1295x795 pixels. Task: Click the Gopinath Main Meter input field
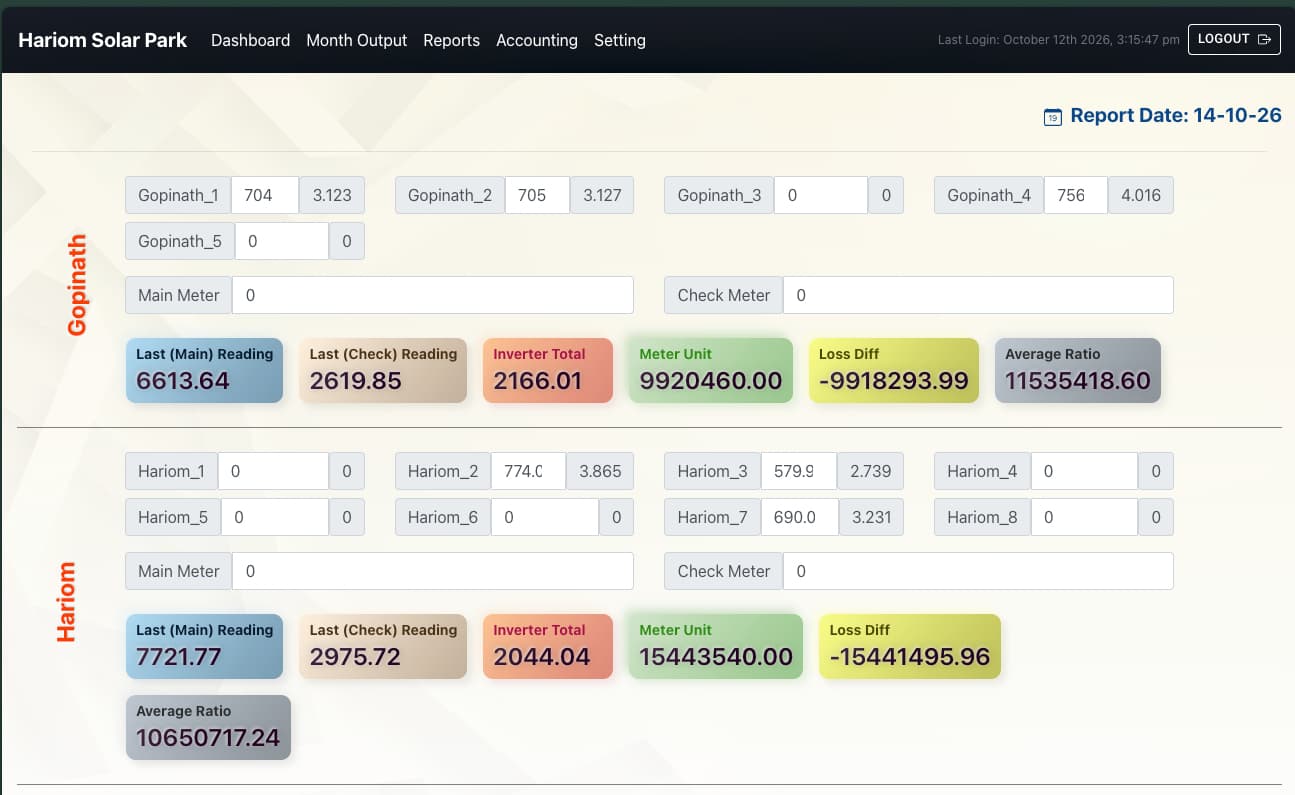[x=433, y=295]
